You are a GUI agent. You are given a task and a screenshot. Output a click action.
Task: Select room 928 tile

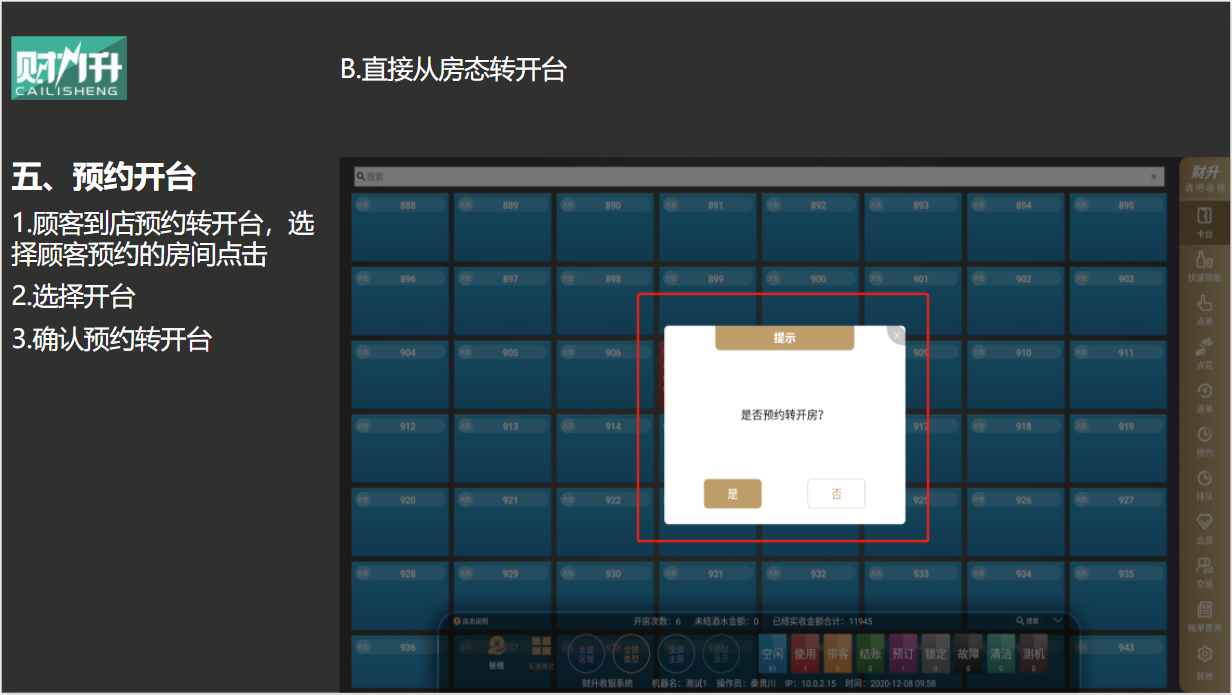tap(401, 596)
